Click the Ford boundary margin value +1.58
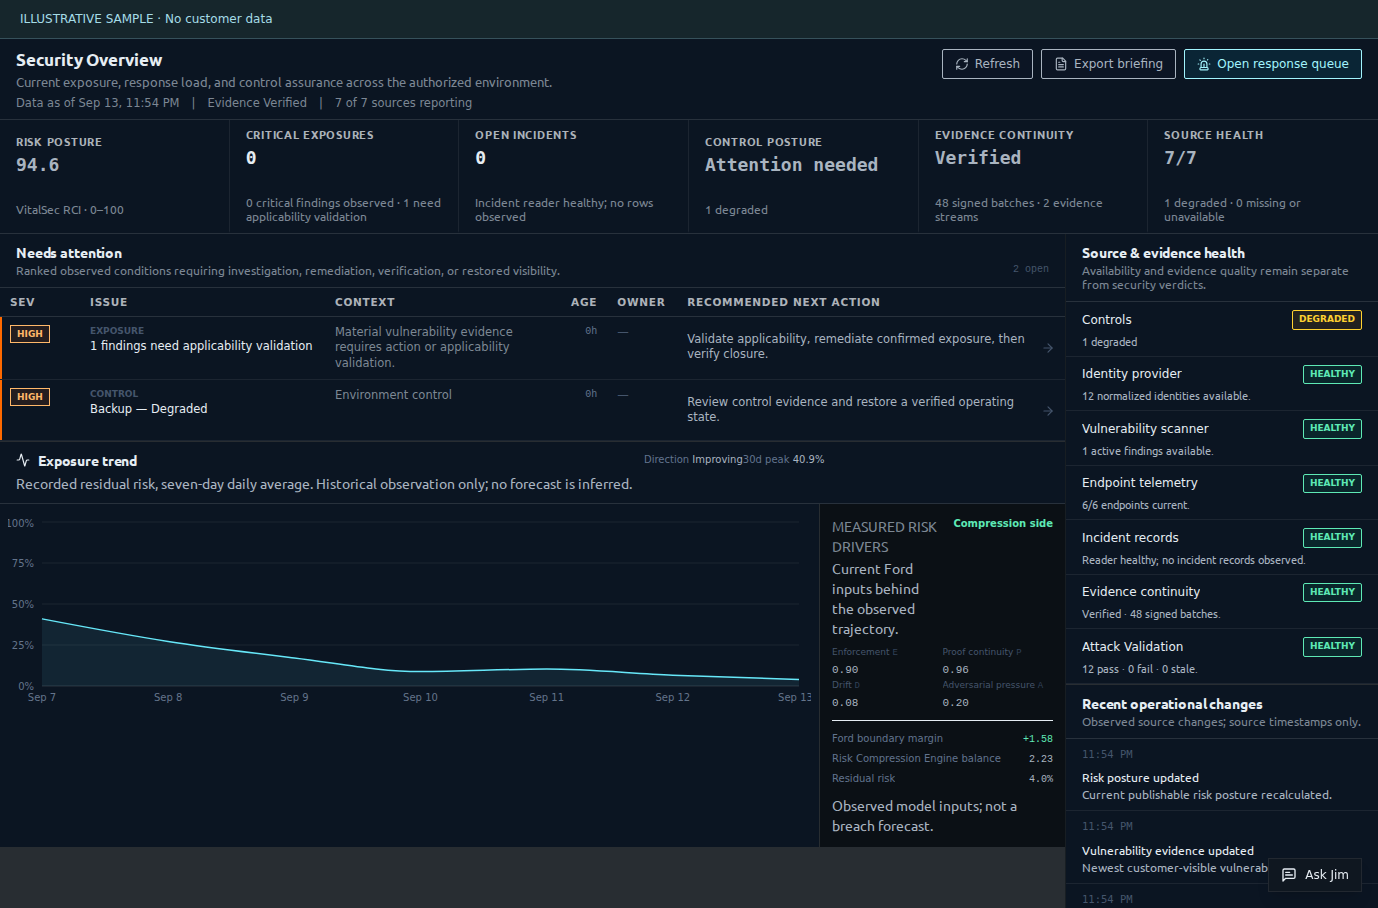This screenshot has width=1378, height=908. pos(1038,739)
